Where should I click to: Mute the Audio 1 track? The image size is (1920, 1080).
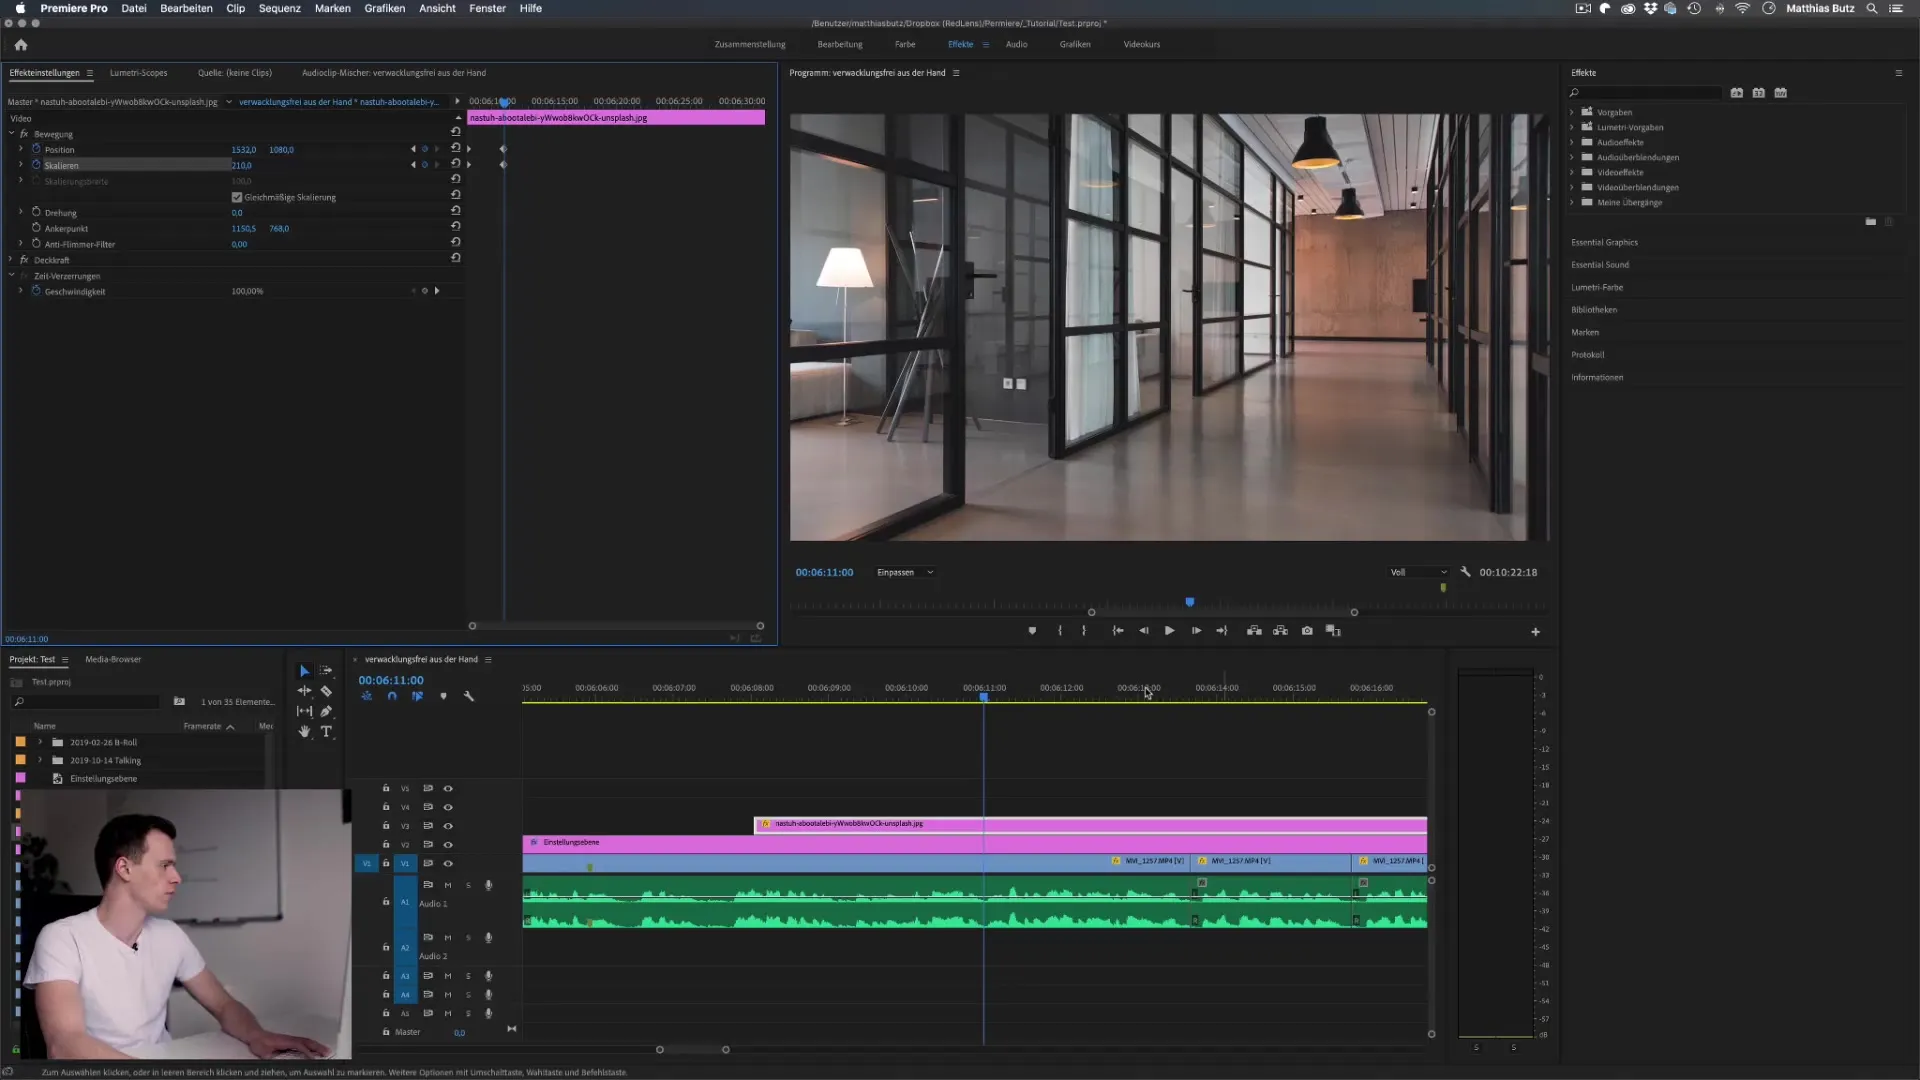(x=448, y=885)
